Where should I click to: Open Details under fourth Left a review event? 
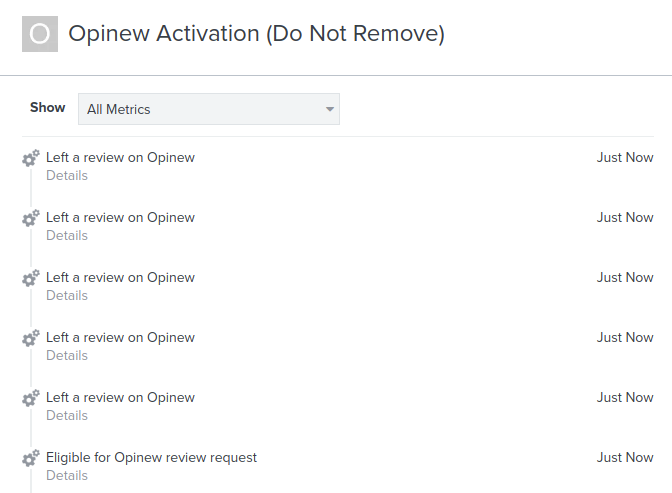click(67, 355)
